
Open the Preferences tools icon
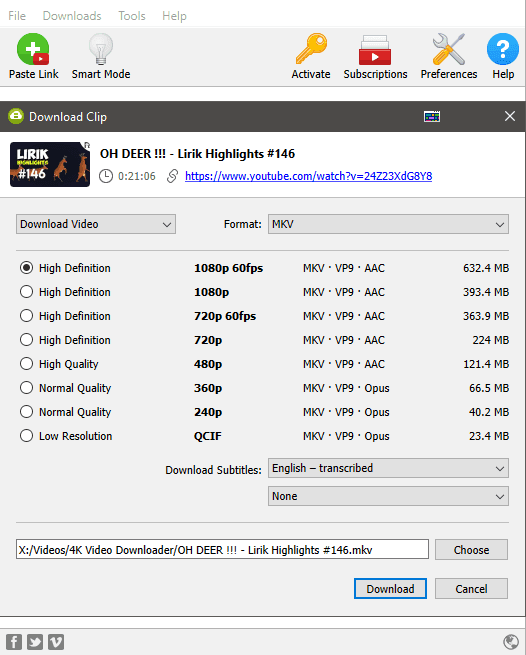pos(449,49)
